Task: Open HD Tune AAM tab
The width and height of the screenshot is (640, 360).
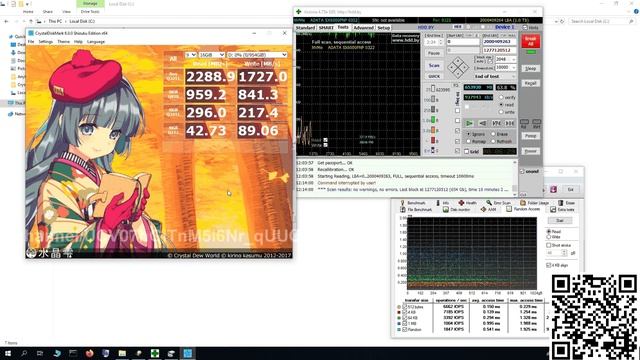Action: point(488,209)
